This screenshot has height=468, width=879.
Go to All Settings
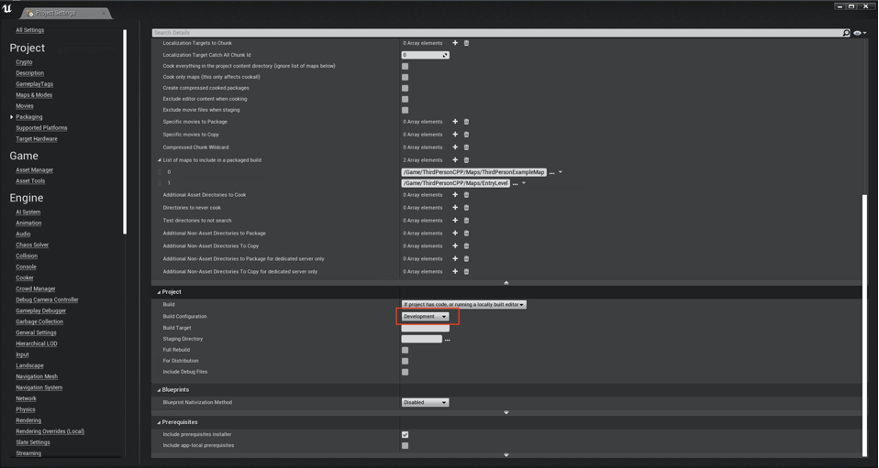pyautogui.click(x=30, y=30)
